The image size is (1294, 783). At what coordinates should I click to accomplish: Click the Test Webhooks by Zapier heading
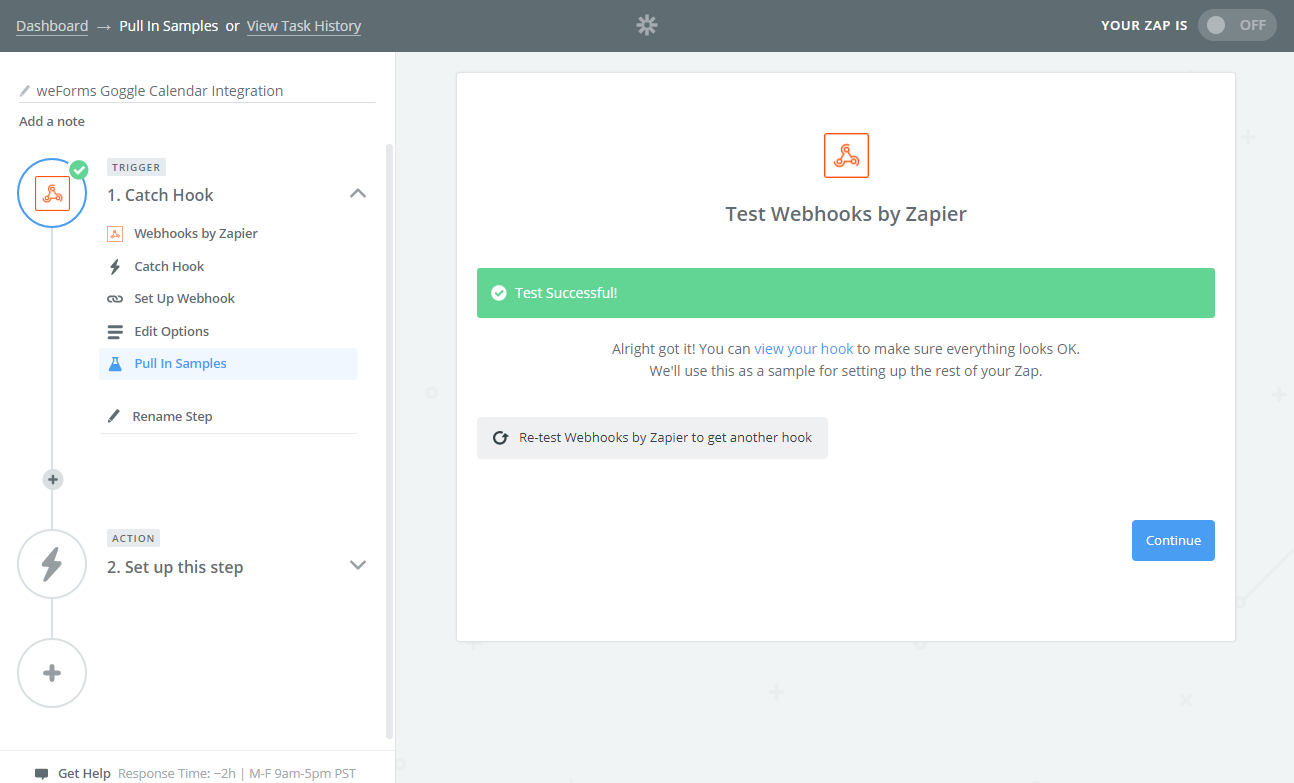point(846,214)
